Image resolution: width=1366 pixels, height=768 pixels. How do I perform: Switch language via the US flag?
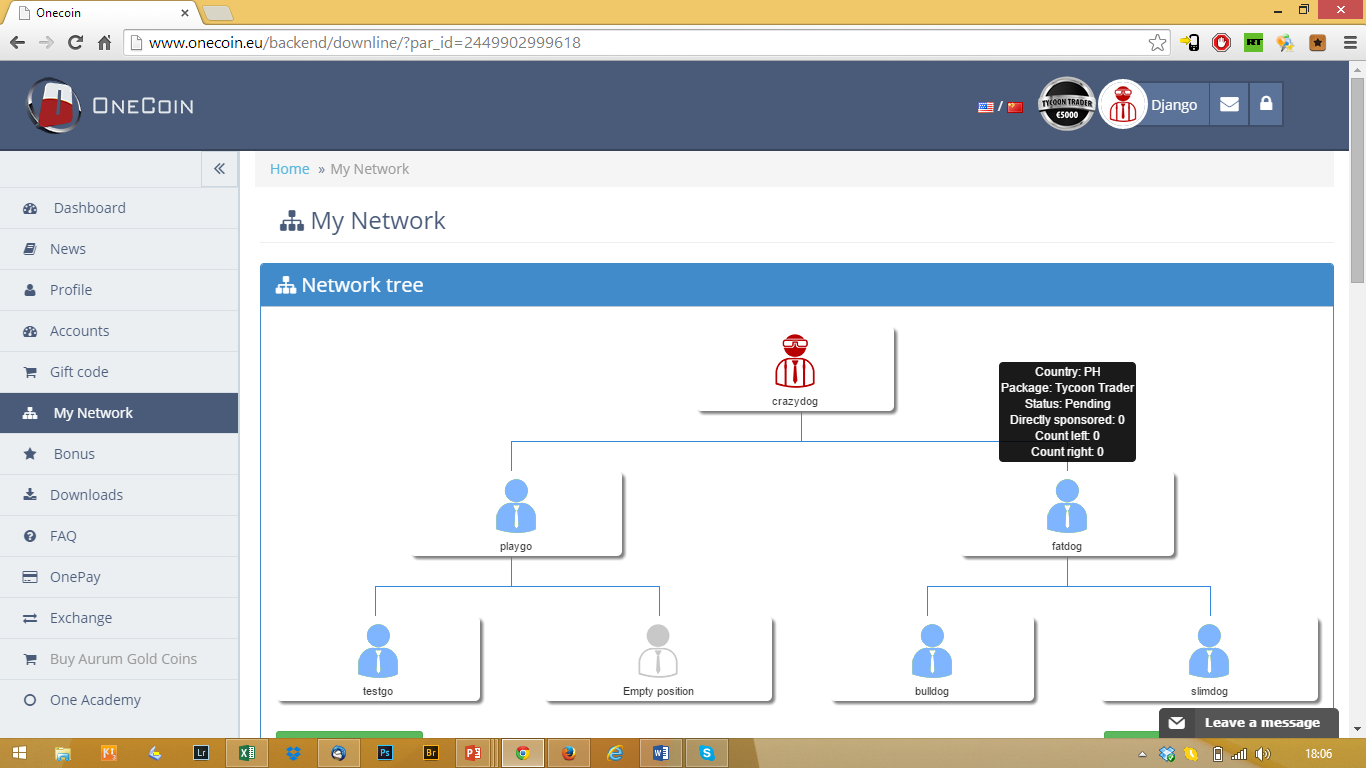[985, 107]
